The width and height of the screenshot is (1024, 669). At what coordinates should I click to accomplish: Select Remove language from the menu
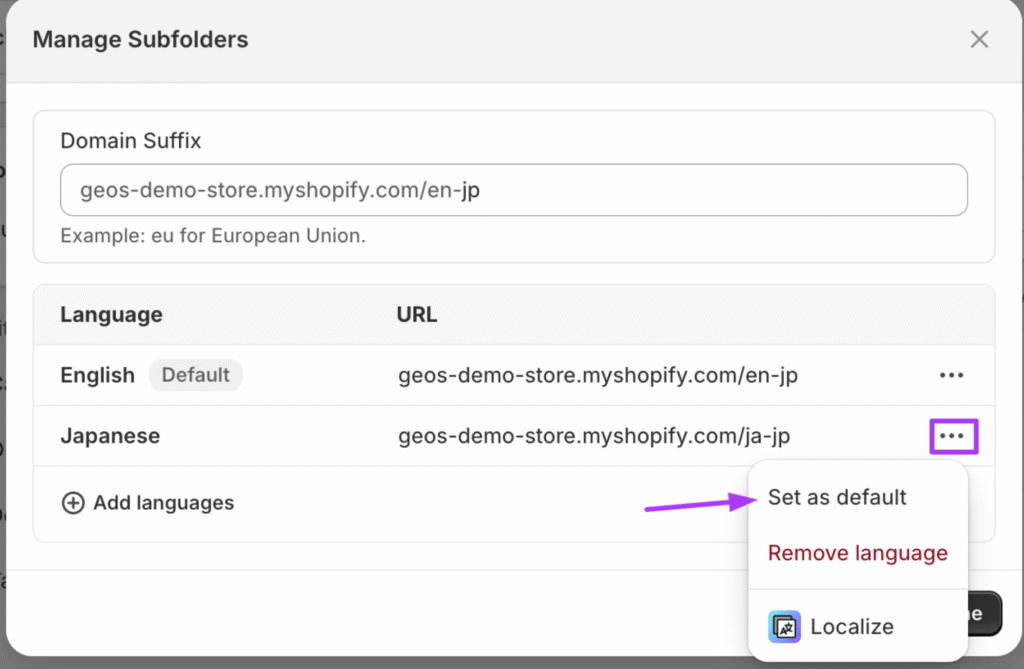pos(857,553)
